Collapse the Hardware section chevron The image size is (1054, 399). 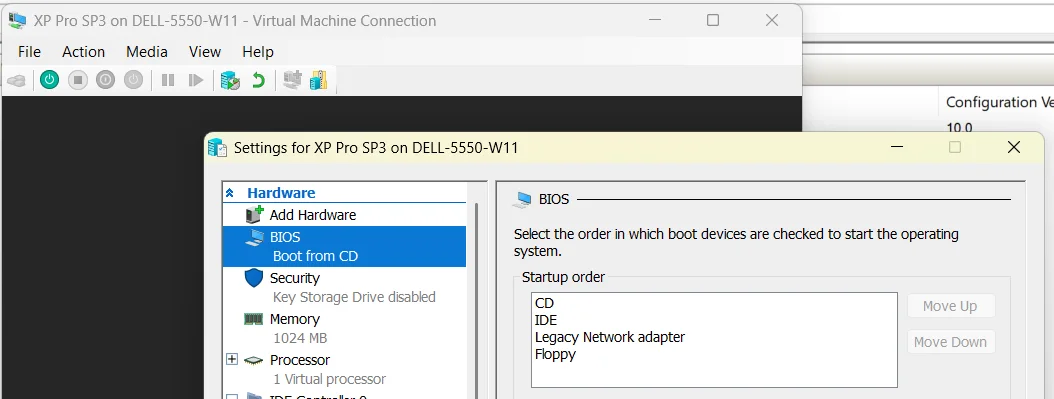click(x=230, y=193)
